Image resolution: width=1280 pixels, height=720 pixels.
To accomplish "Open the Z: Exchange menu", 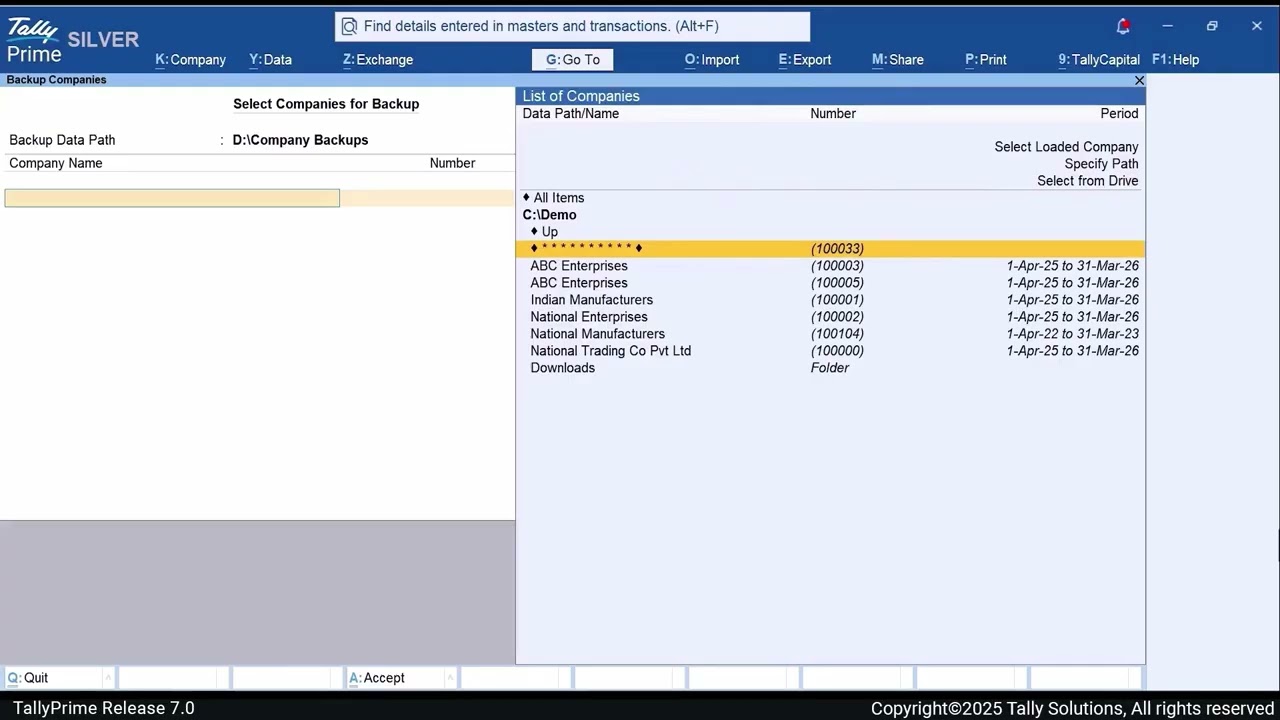I will 377,60.
